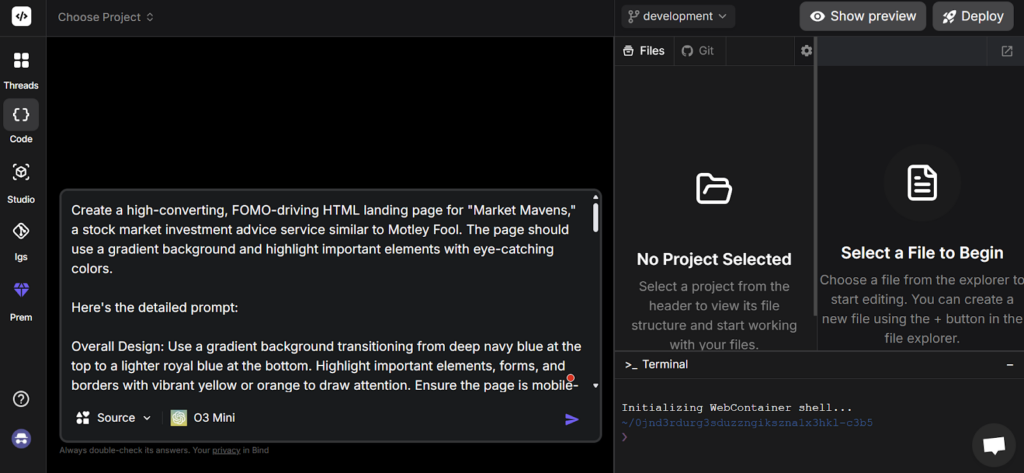The image size is (1024, 473).
Task: Open file panel settings gear icon
Action: [x=807, y=51]
